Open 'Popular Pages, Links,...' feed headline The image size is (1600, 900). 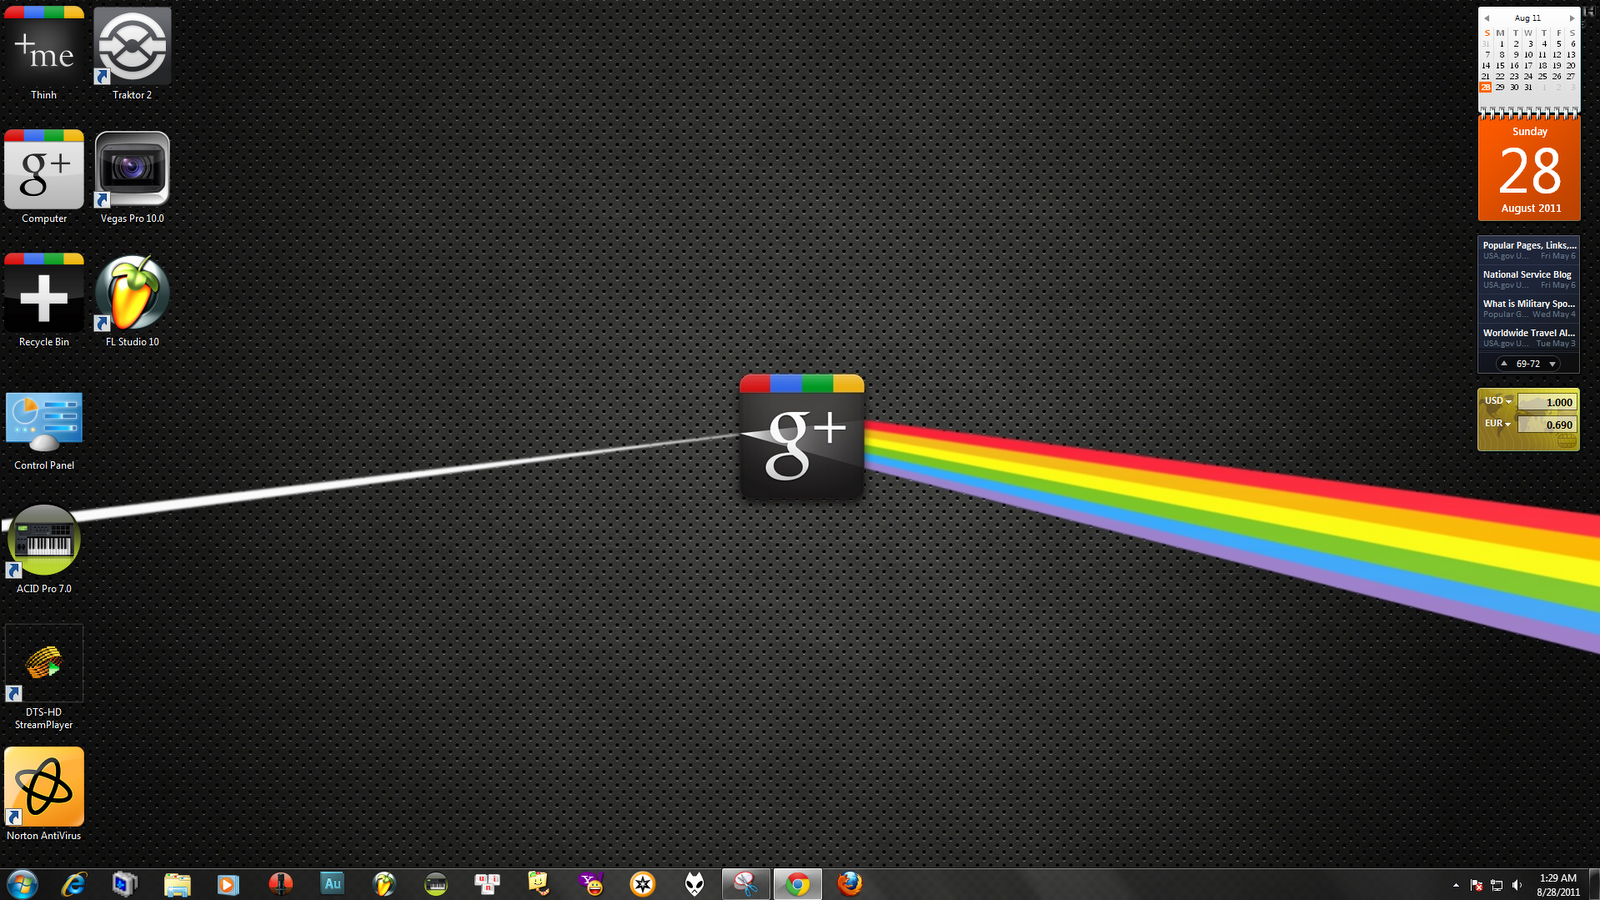point(1529,245)
